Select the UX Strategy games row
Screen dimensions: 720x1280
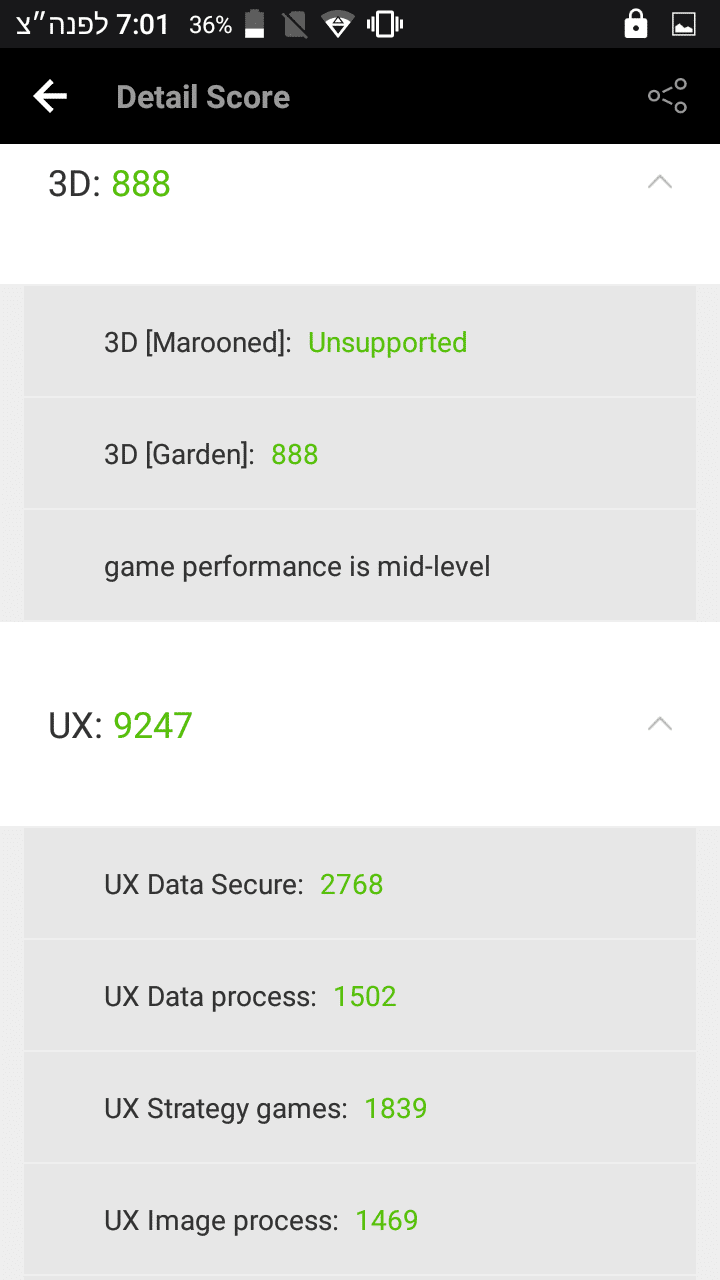click(x=360, y=1108)
